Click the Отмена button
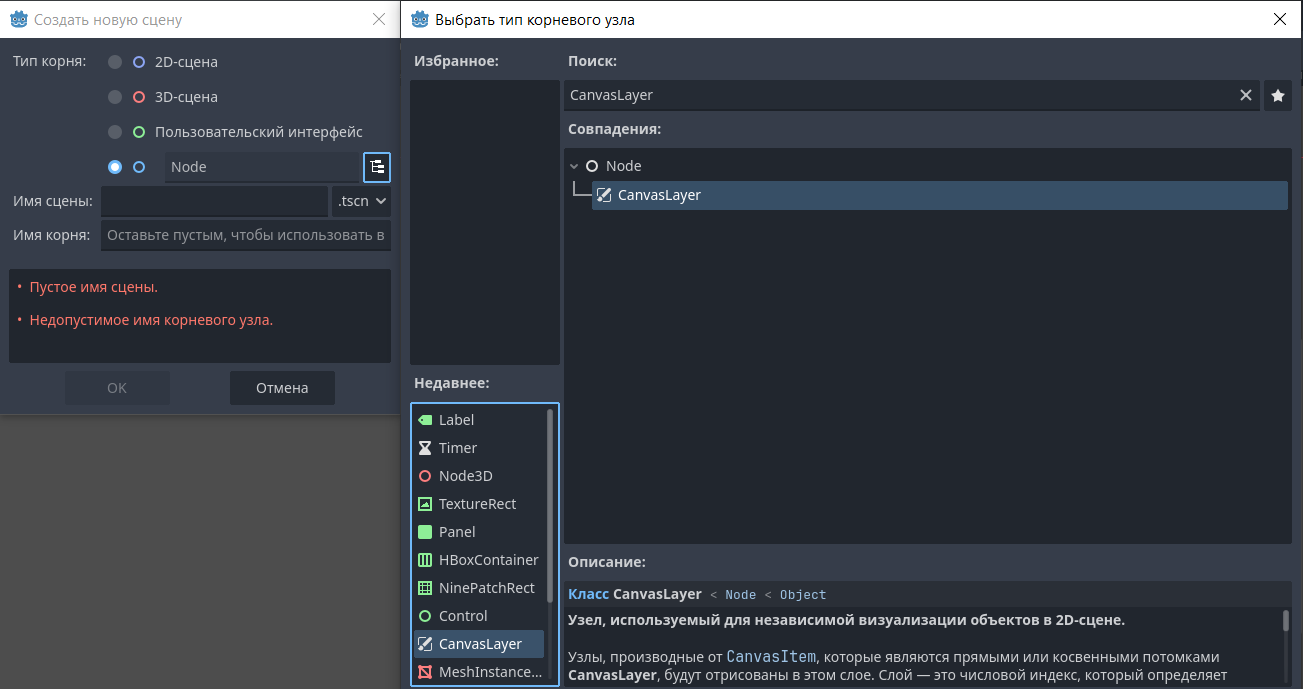The width and height of the screenshot is (1303, 689). point(282,388)
